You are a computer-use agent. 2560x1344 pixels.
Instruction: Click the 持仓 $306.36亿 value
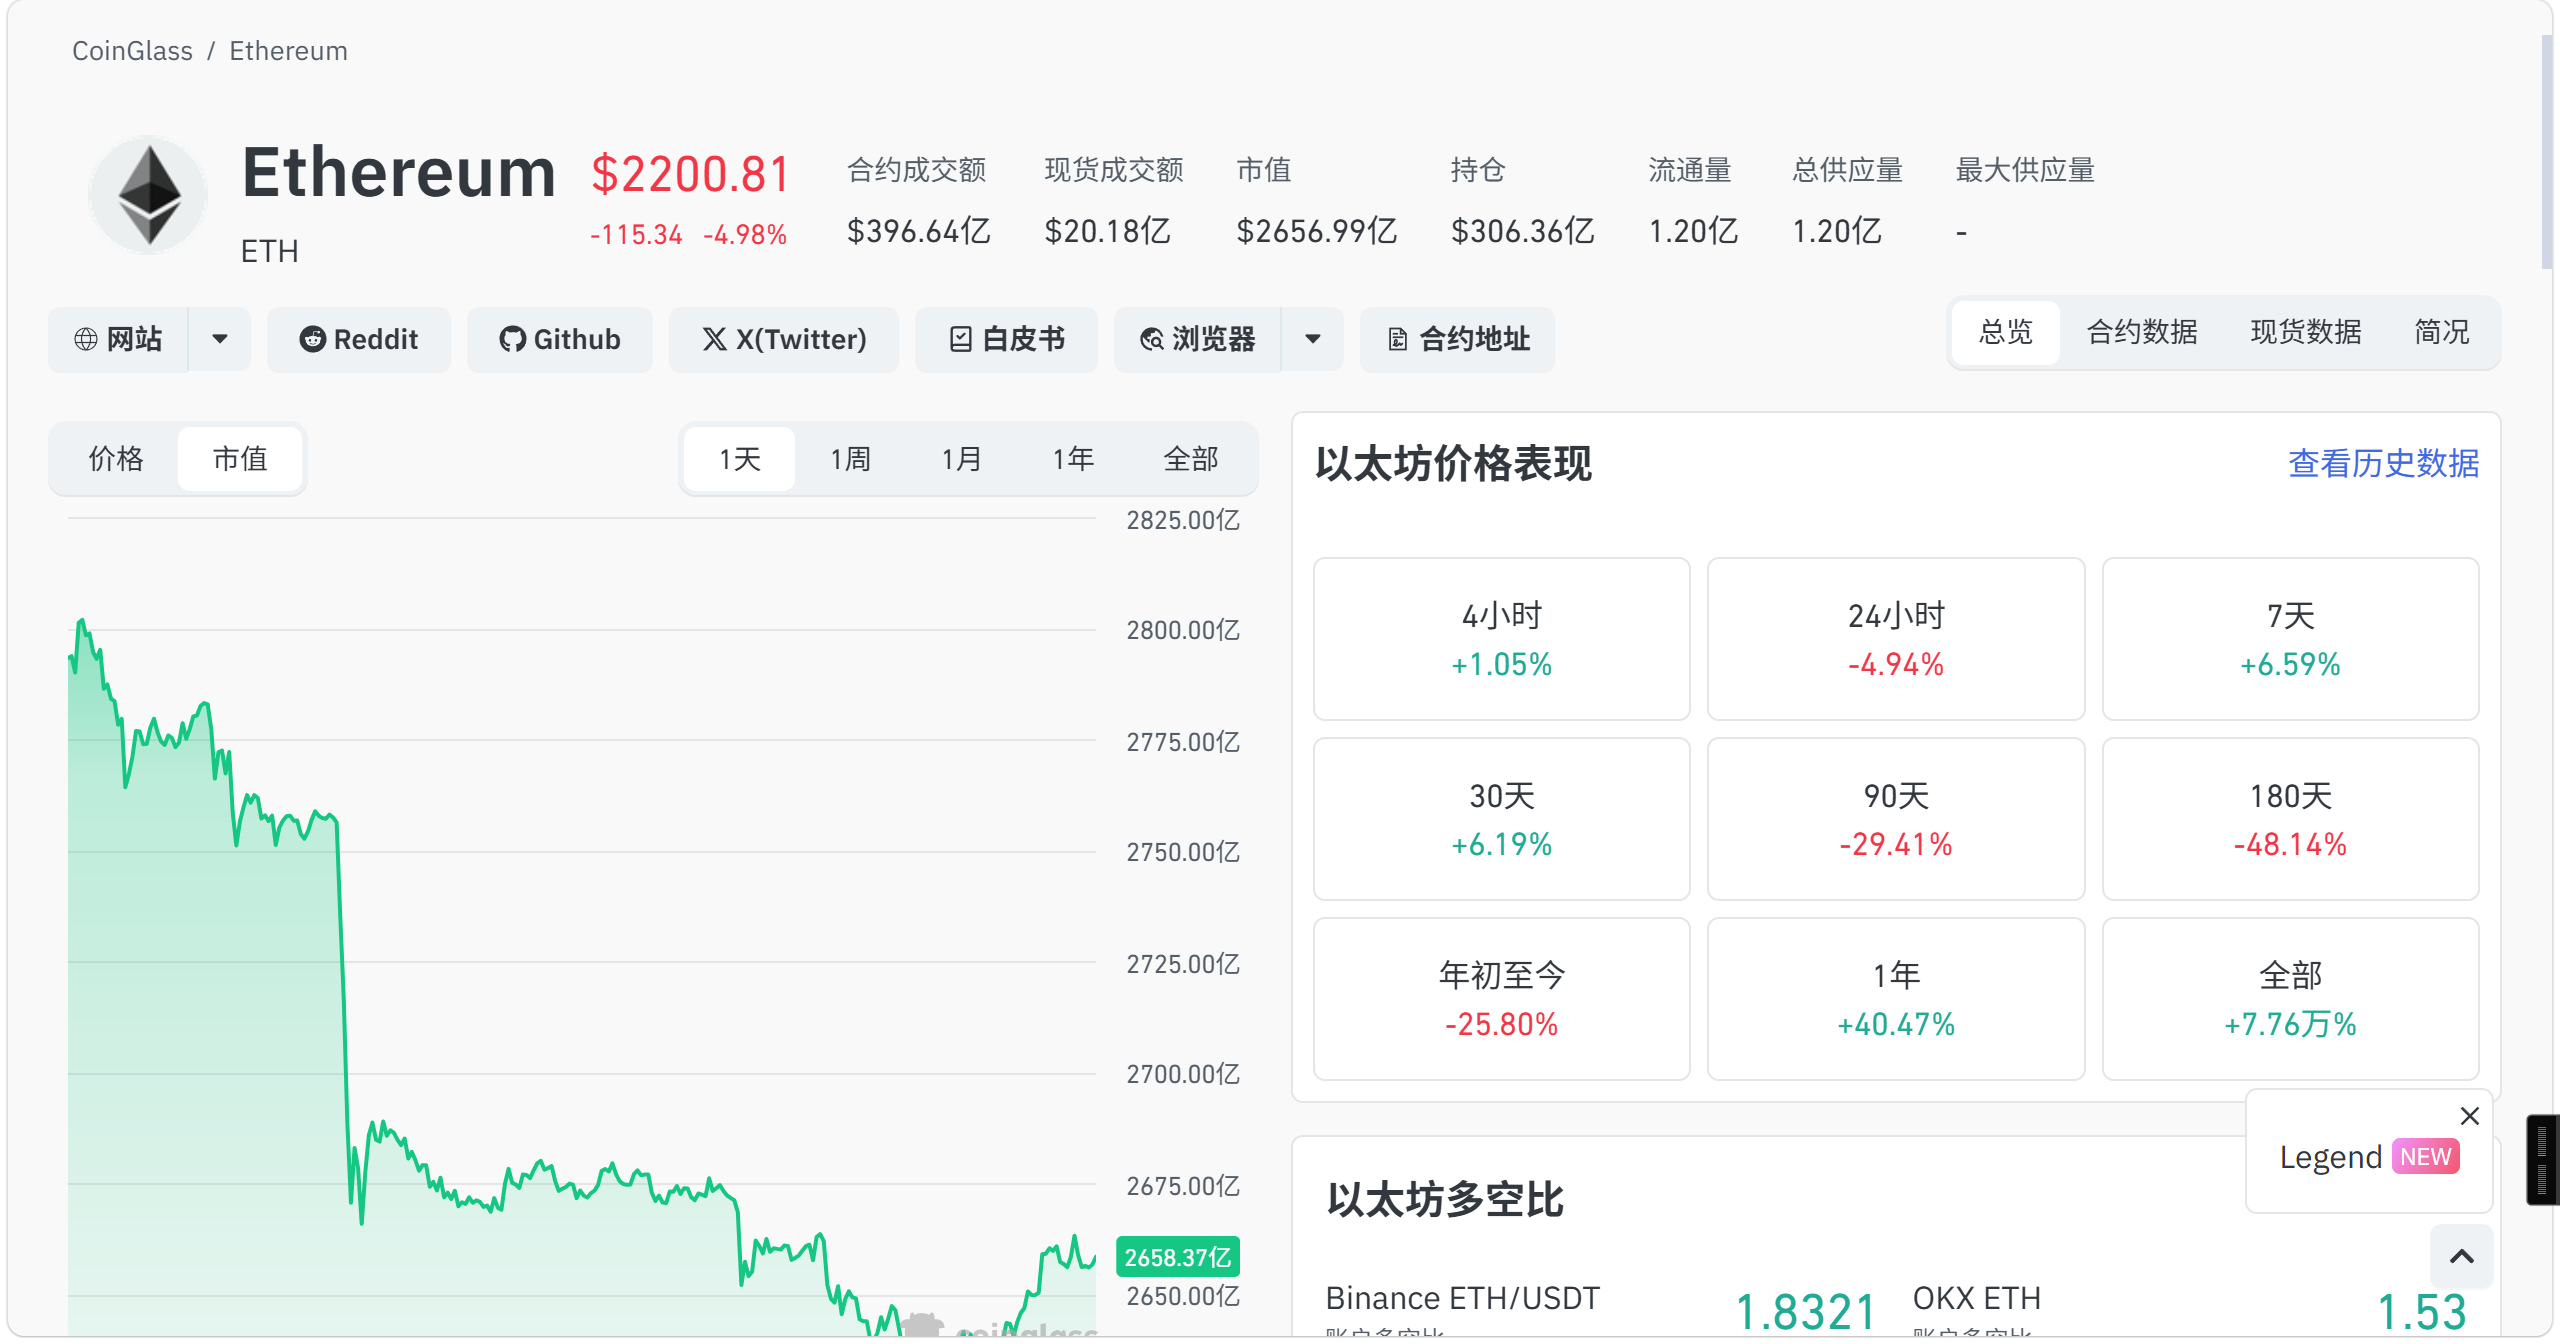(1522, 231)
